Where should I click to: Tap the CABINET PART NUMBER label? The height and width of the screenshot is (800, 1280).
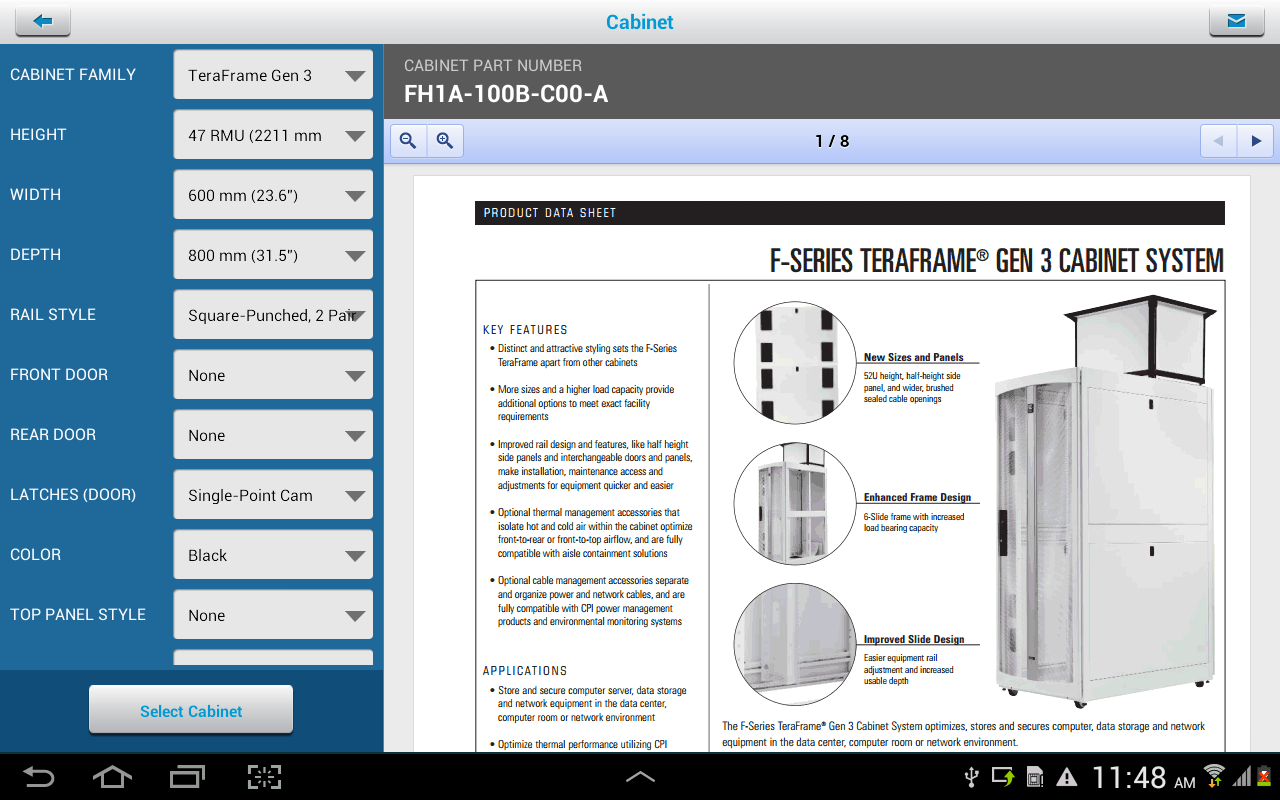click(493, 65)
